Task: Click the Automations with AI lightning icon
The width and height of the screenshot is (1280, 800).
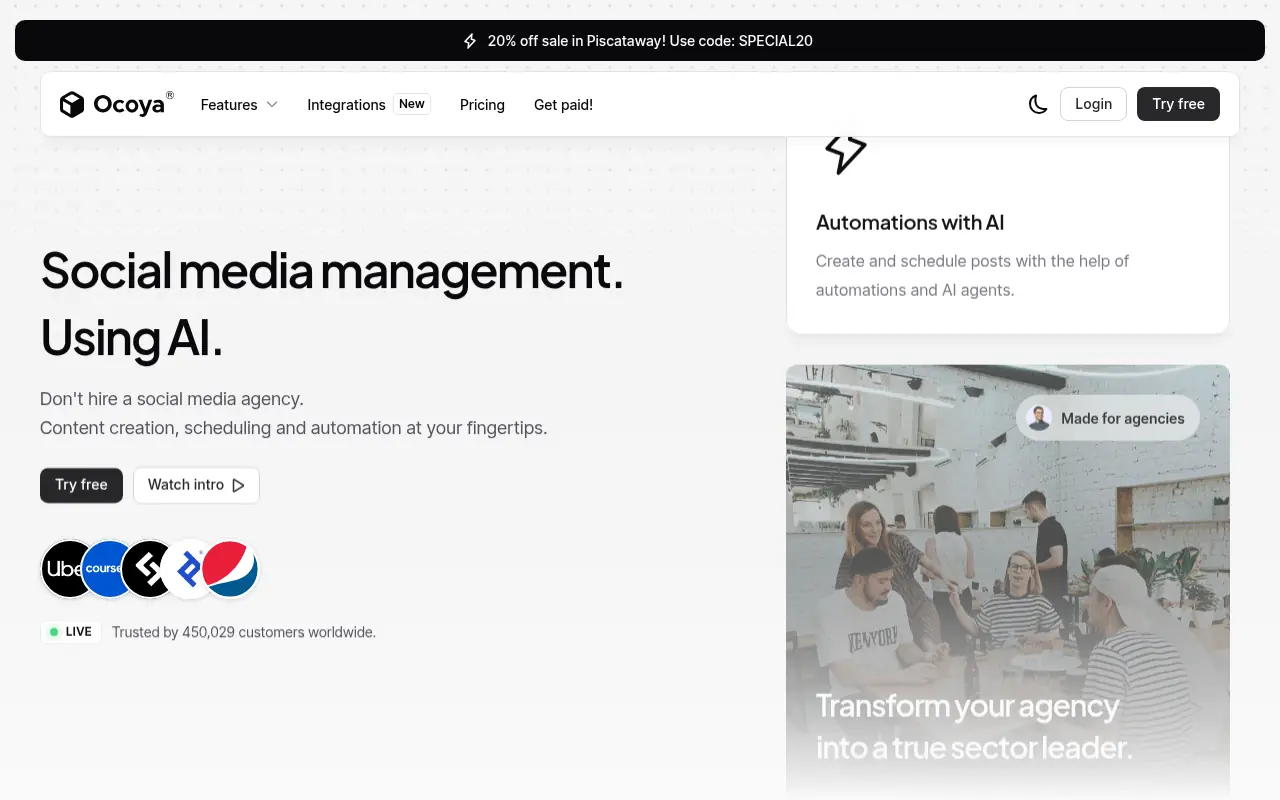Action: coord(845,152)
